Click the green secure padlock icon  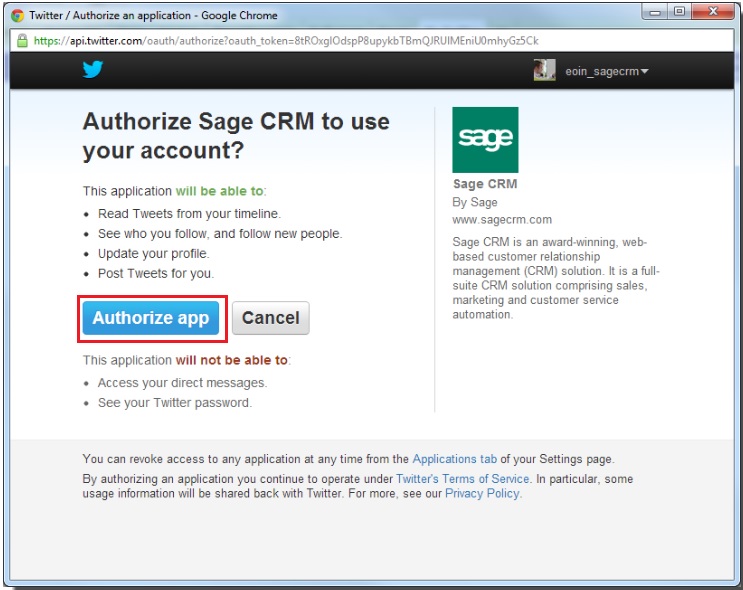click(22, 41)
